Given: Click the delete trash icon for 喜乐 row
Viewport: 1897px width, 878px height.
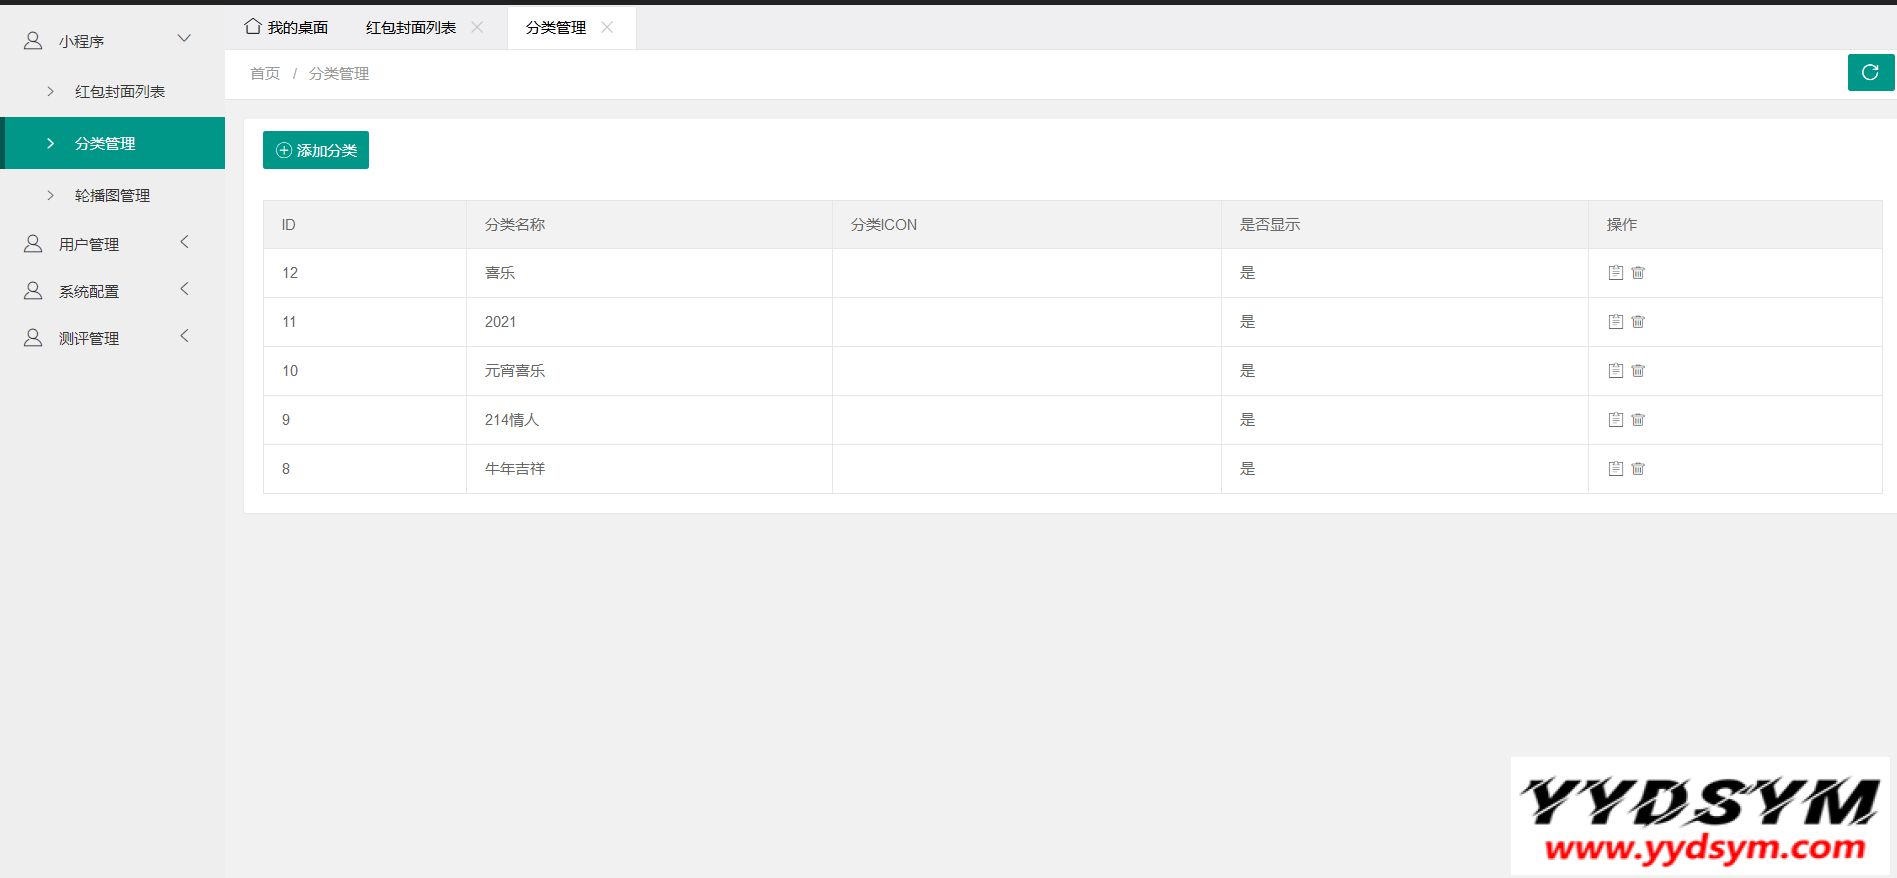Looking at the screenshot, I should click(1638, 273).
